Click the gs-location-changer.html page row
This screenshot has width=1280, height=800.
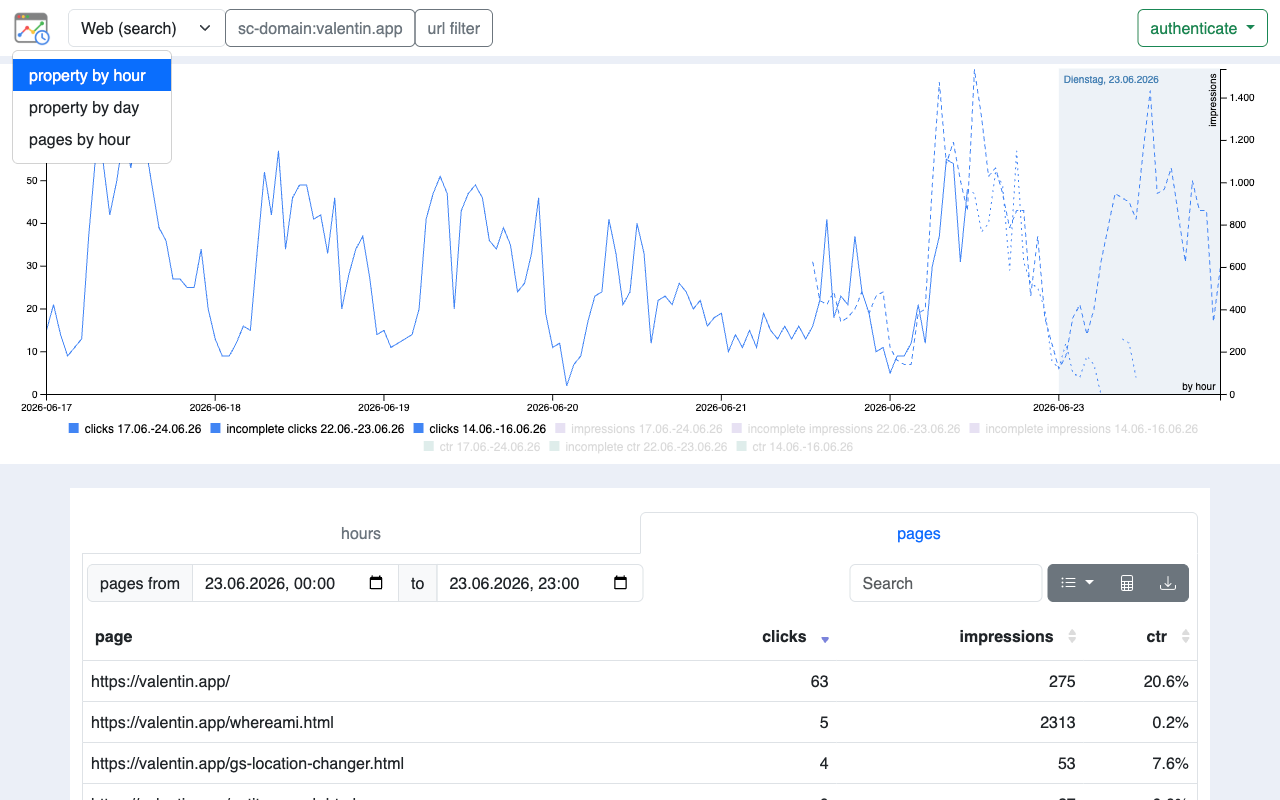(x=640, y=763)
